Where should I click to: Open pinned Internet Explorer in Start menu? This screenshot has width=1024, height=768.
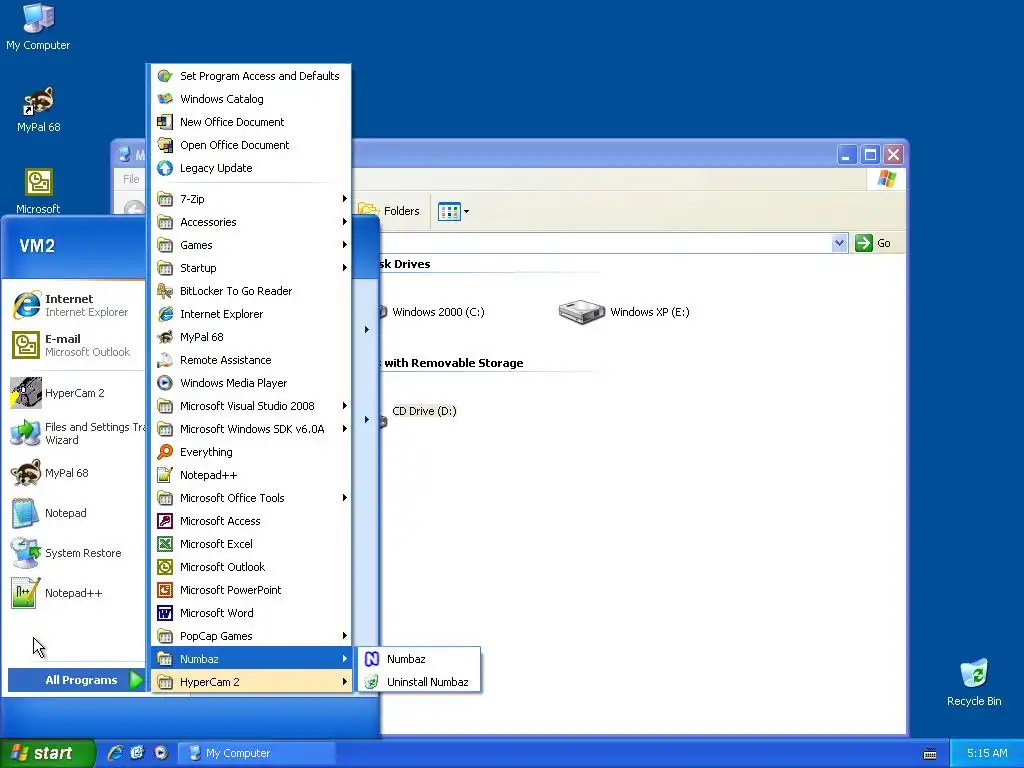coord(75,305)
